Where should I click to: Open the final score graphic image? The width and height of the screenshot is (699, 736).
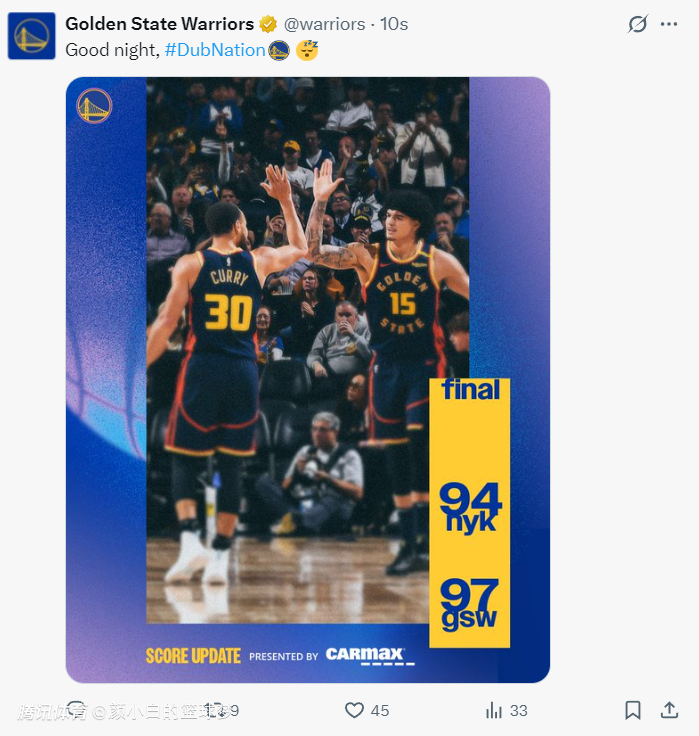pos(308,380)
